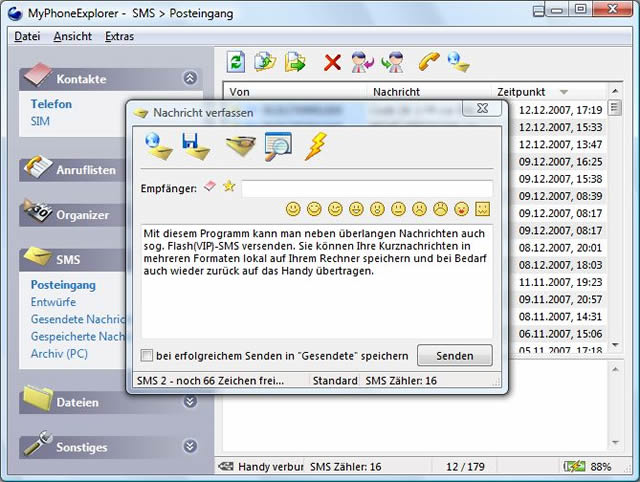Click the red X delete icon
Image resolution: width=640 pixels, height=482 pixels.
point(332,63)
